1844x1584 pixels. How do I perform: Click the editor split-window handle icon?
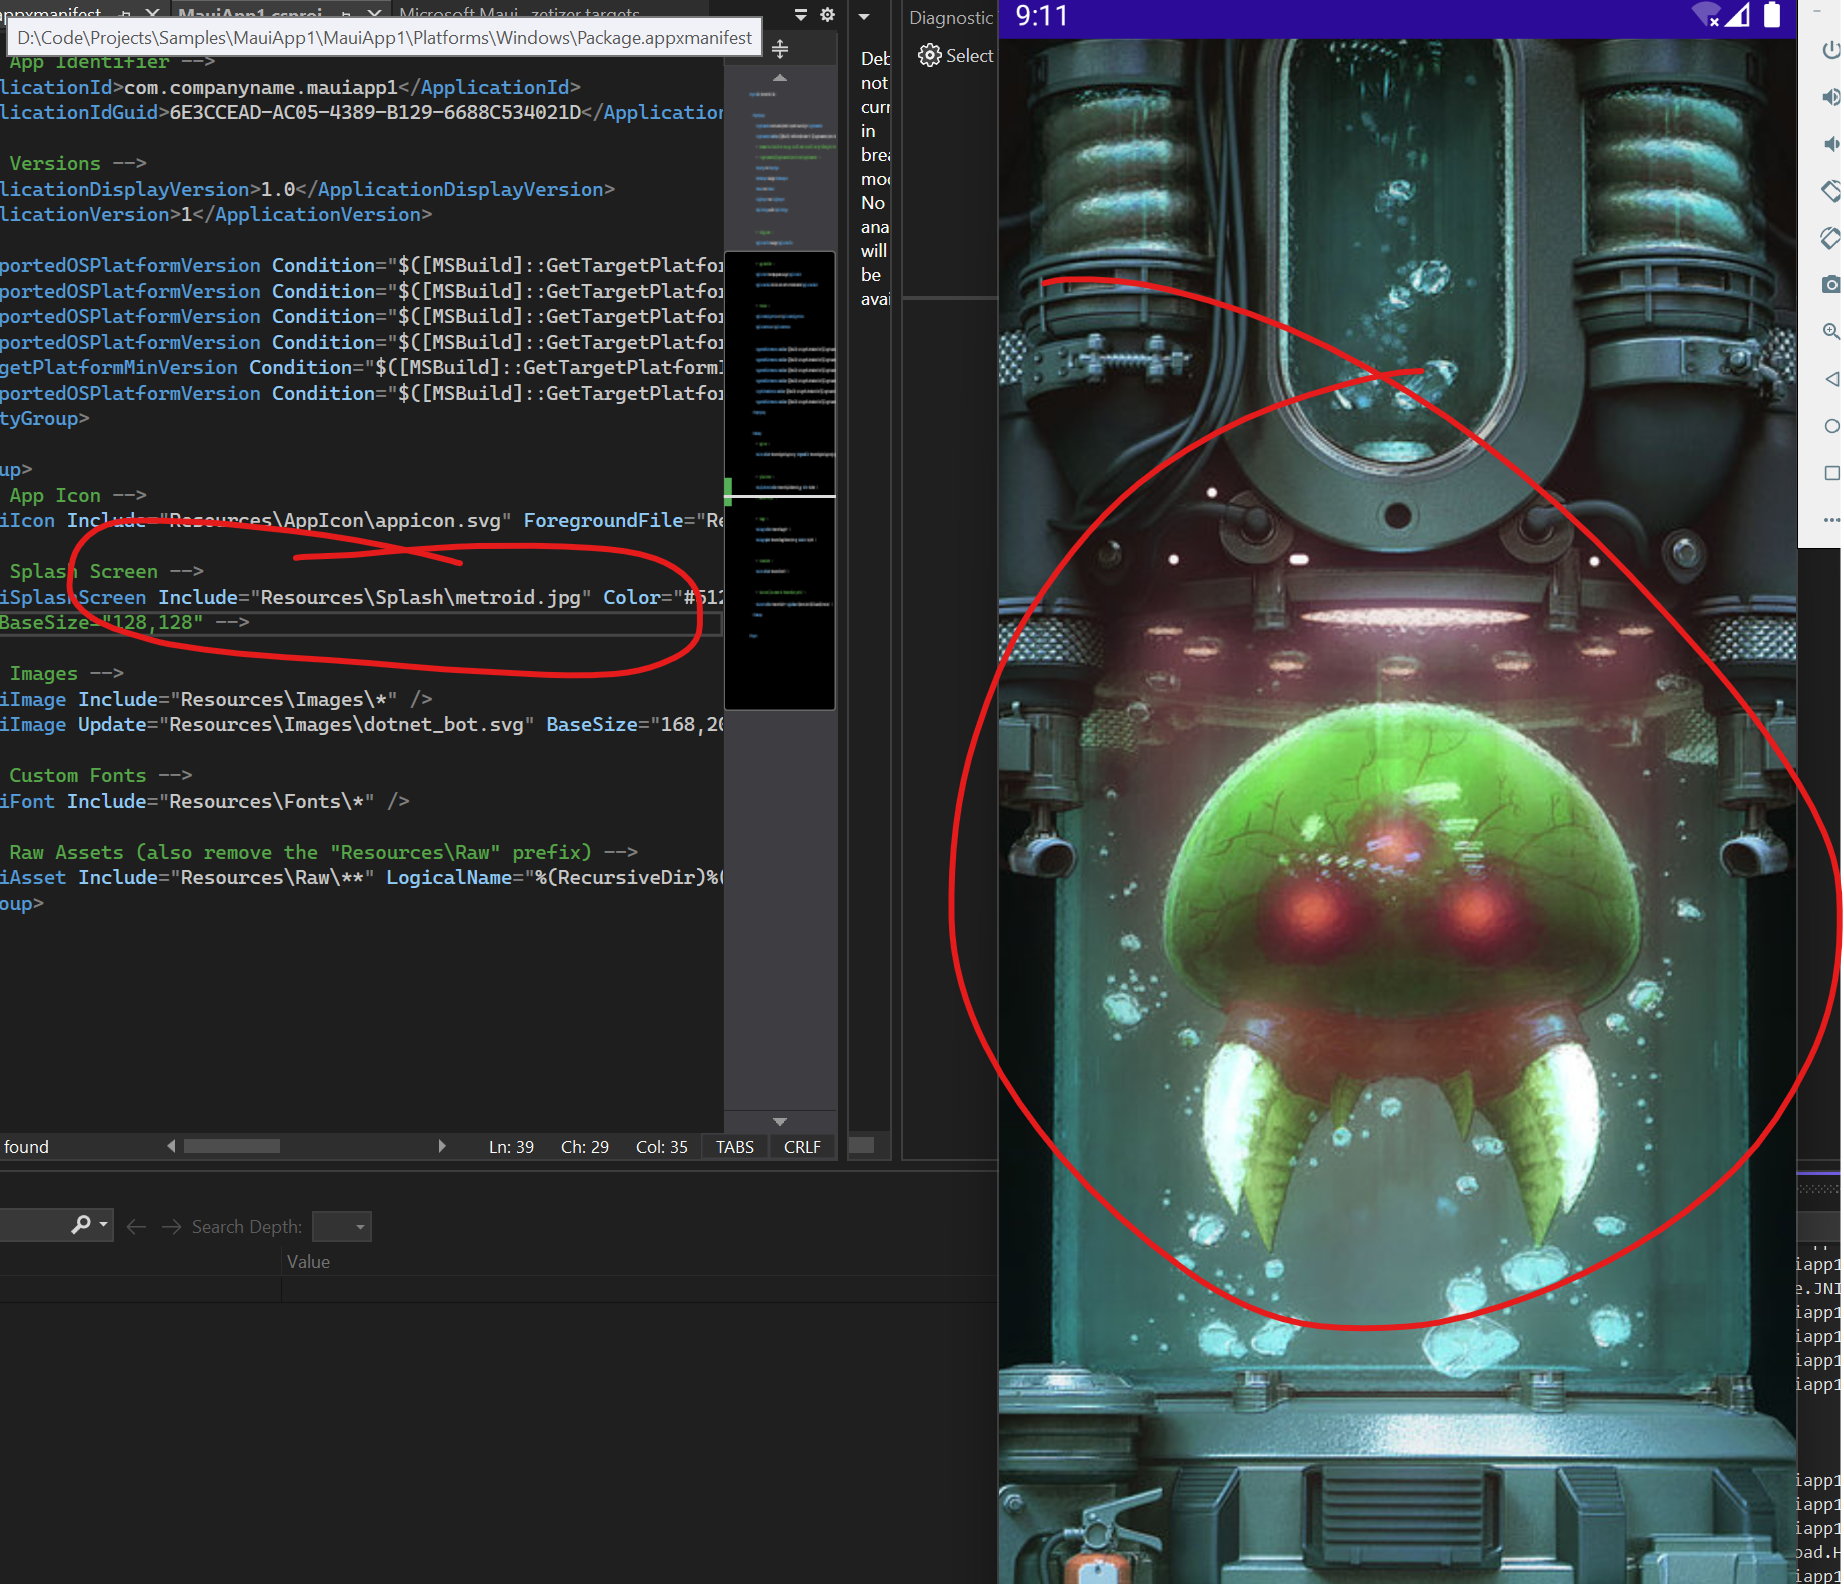(780, 48)
